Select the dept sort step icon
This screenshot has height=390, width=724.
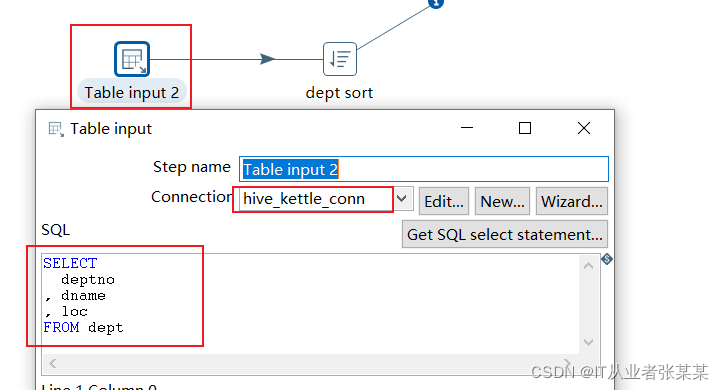[x=340, y=59]
